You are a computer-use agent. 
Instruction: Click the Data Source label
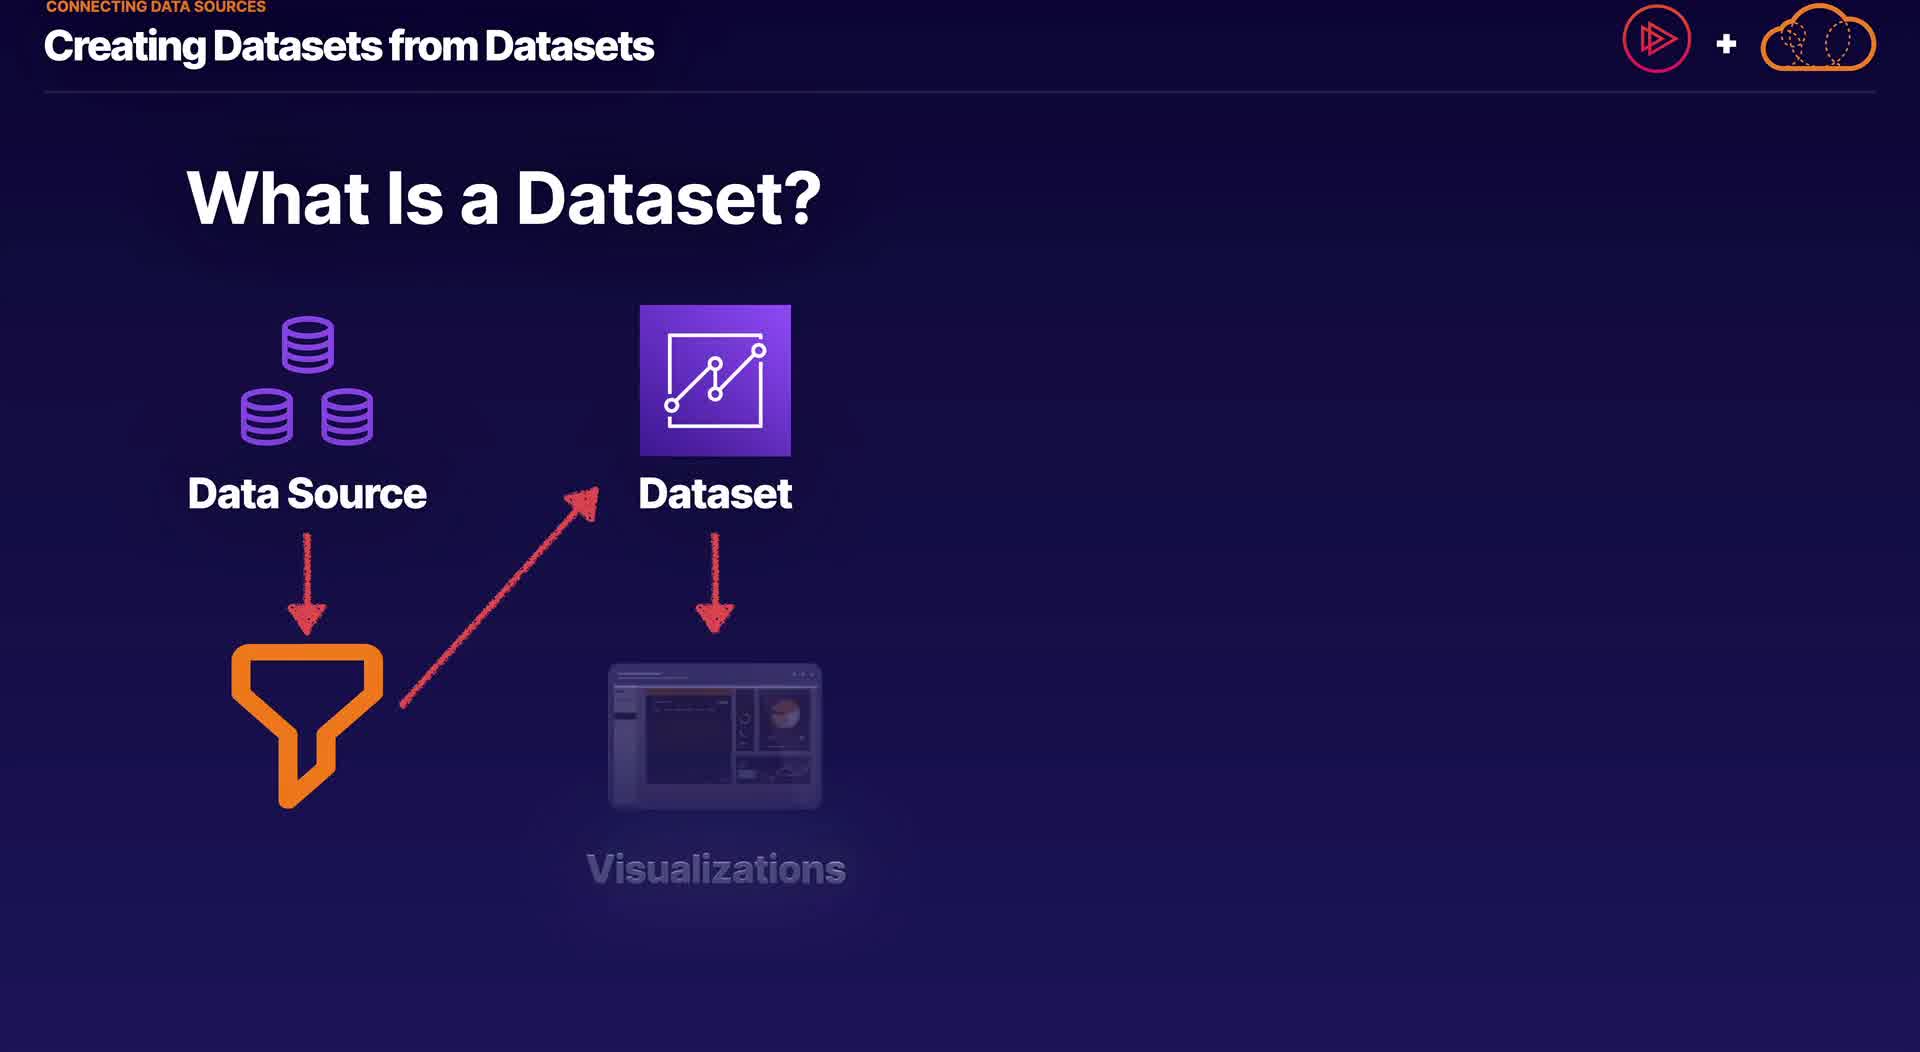pos(307,494)
